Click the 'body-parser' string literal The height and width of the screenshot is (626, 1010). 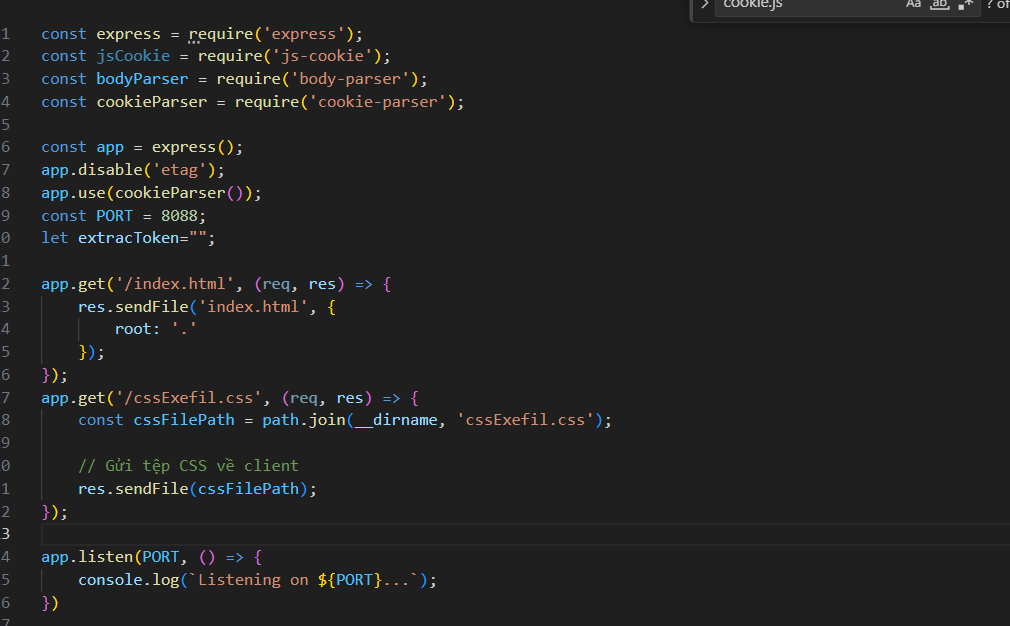point(350,79)
